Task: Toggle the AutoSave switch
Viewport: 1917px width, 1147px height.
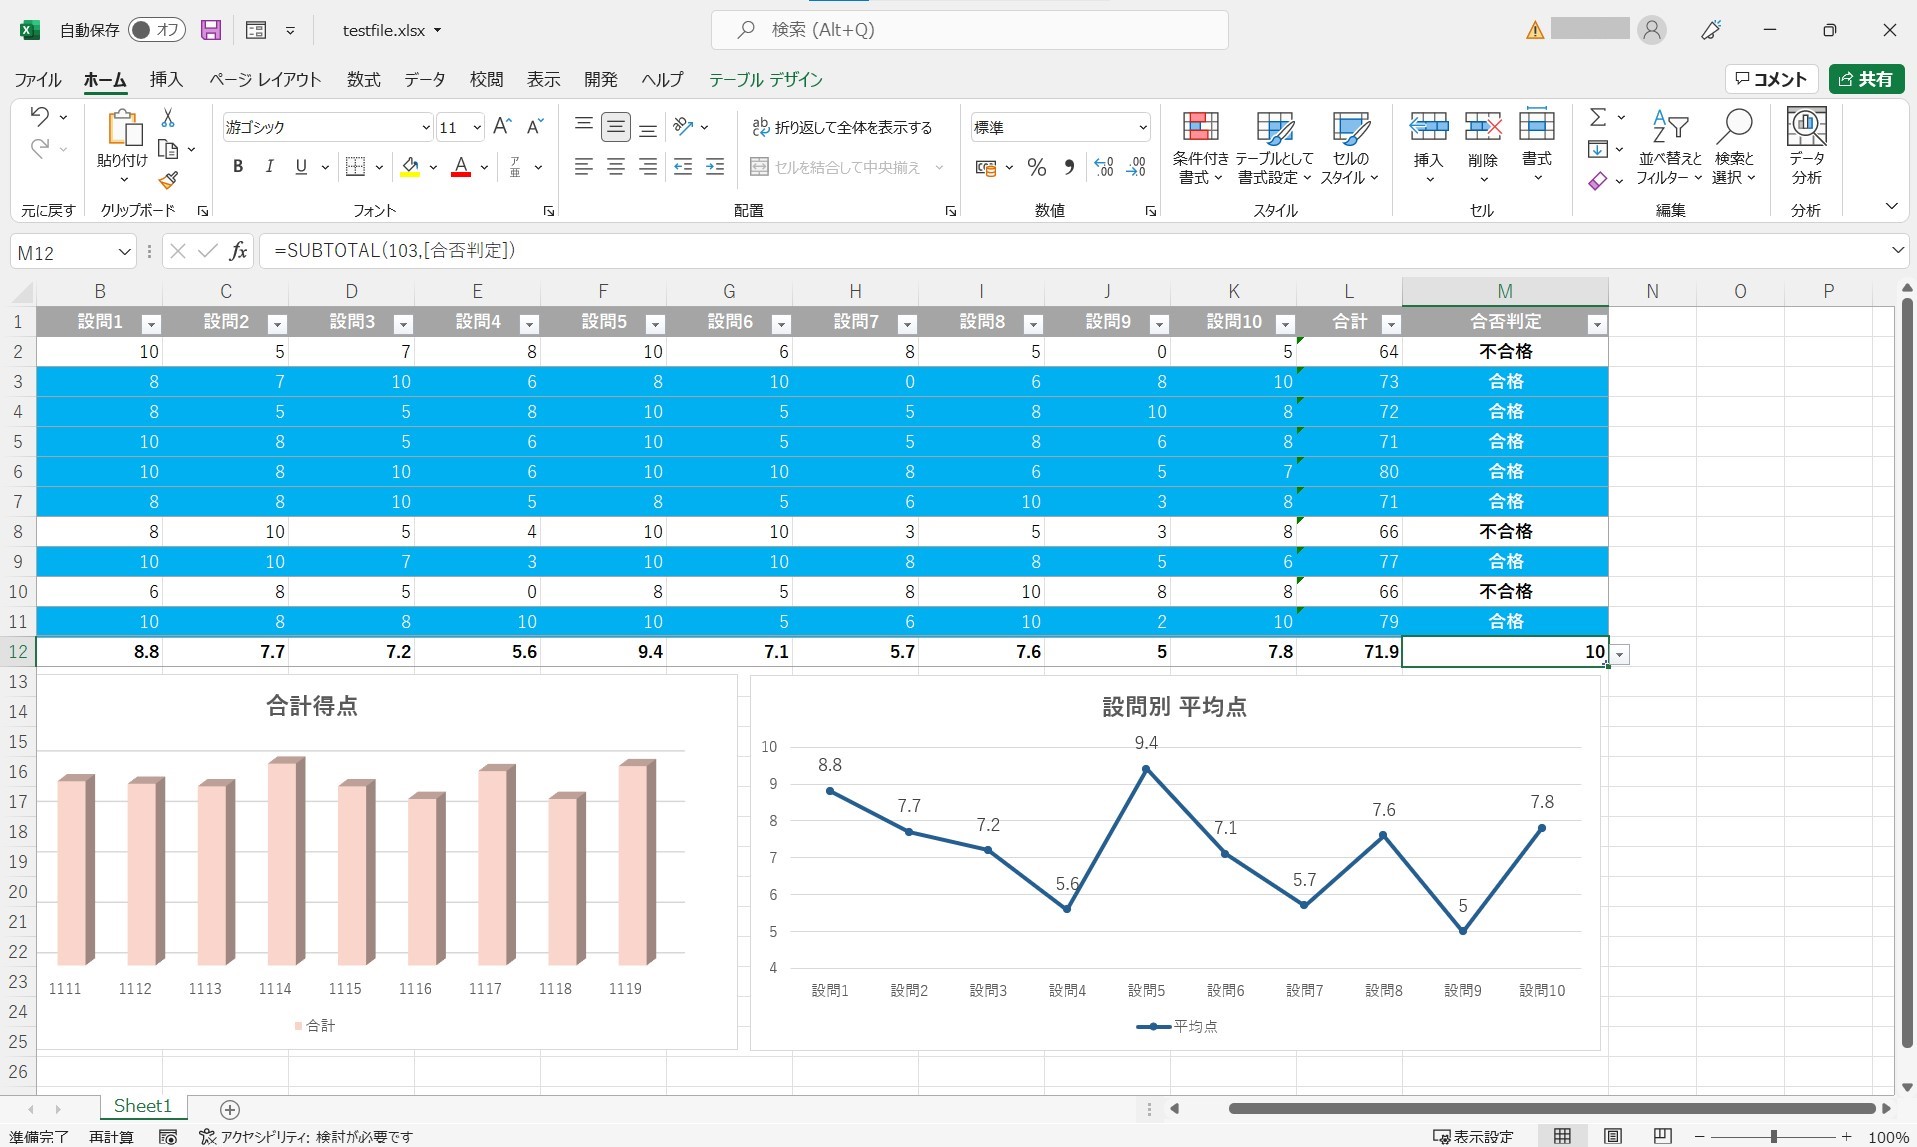Action: click(157, 30)
